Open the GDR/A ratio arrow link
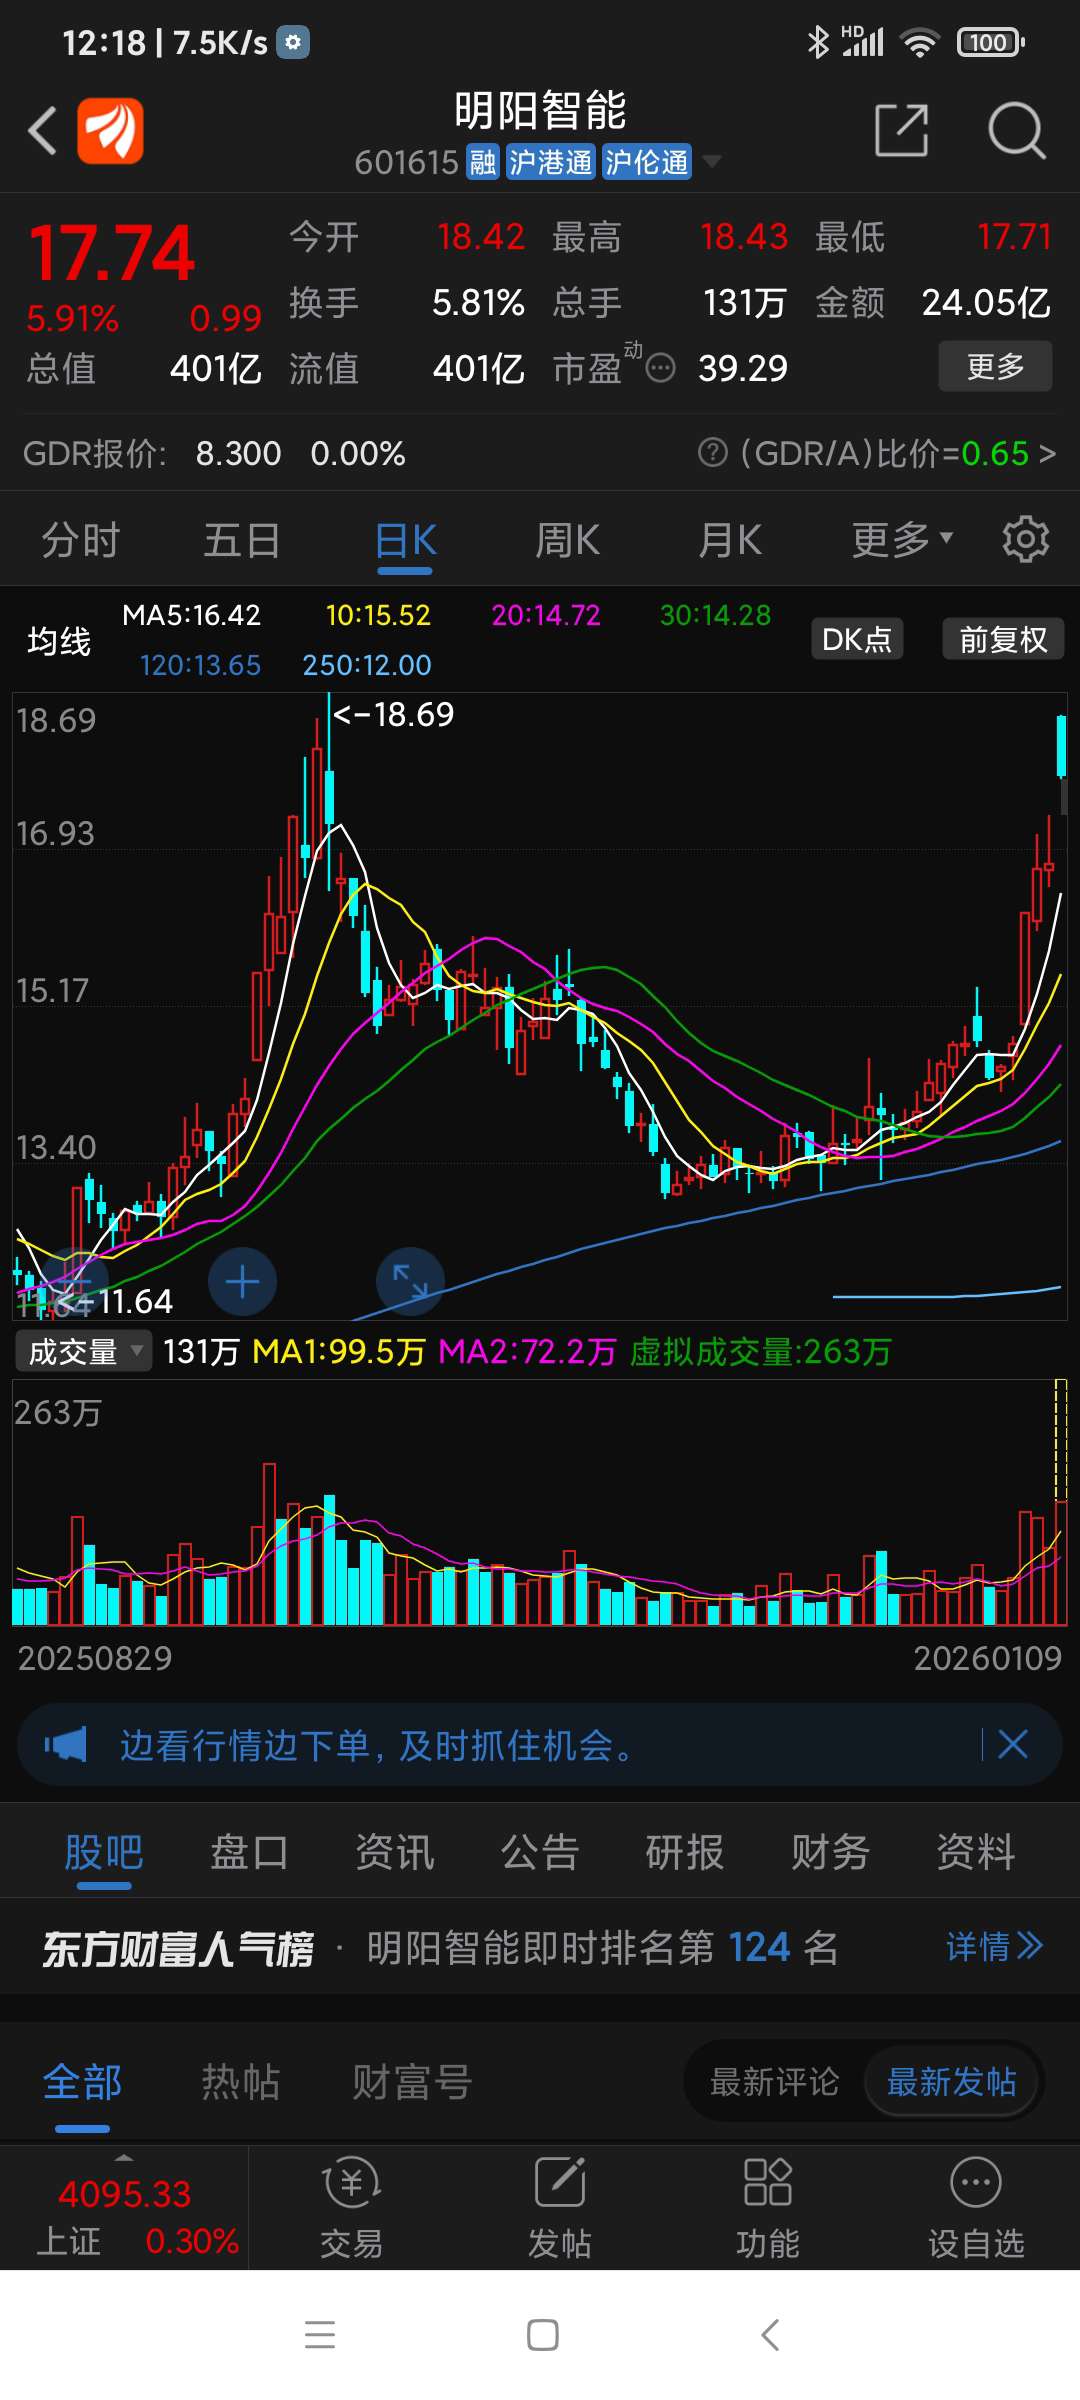 1047,453
